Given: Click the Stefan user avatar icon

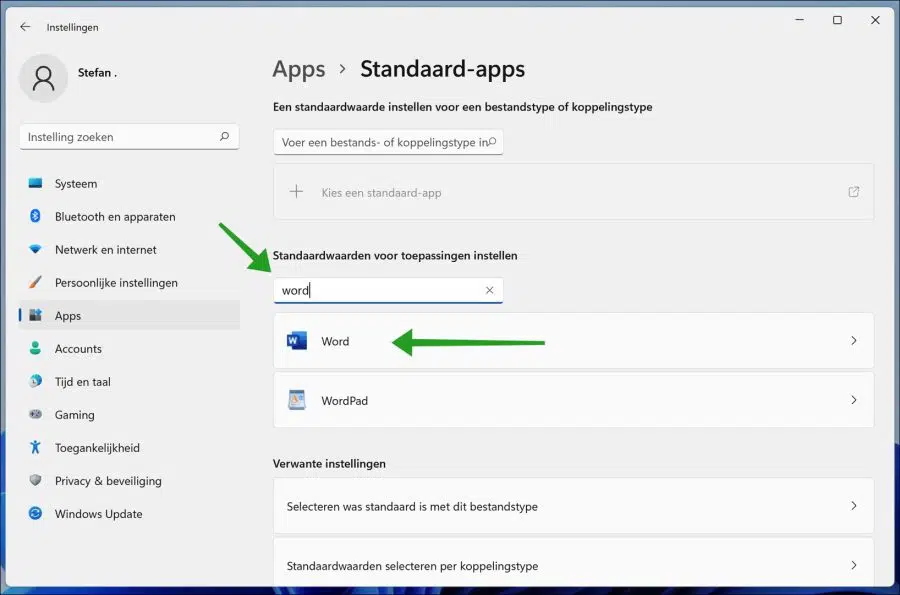Looking at the screenshot, I should click(x=44, y=78).
